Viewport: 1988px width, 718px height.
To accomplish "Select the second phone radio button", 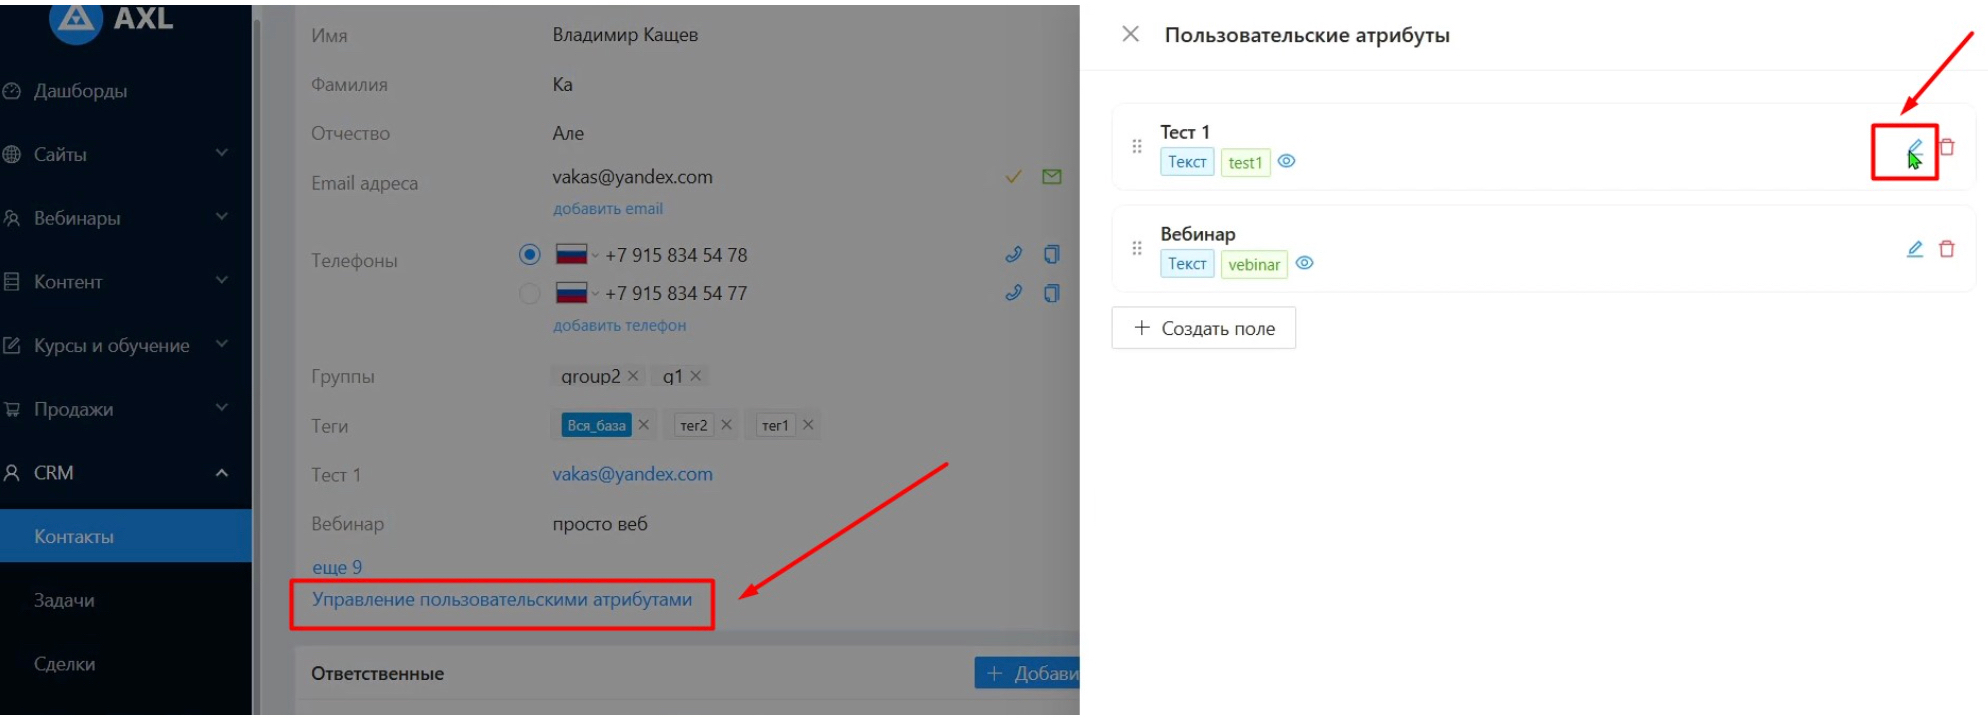I will [530, 293].
